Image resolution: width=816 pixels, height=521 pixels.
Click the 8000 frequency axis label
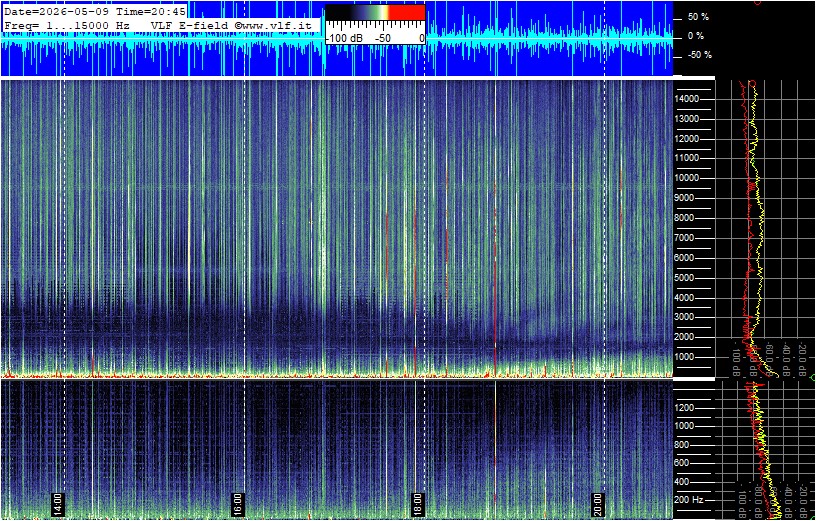(686, 218)
